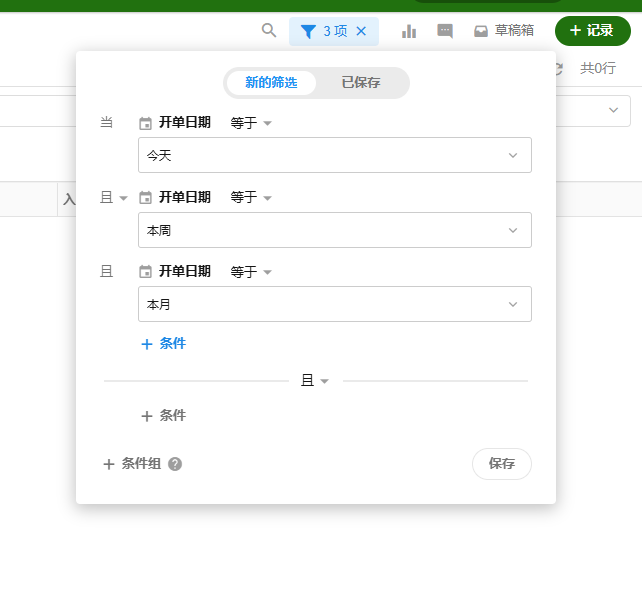Open the 本周 value dropdown

334,230
